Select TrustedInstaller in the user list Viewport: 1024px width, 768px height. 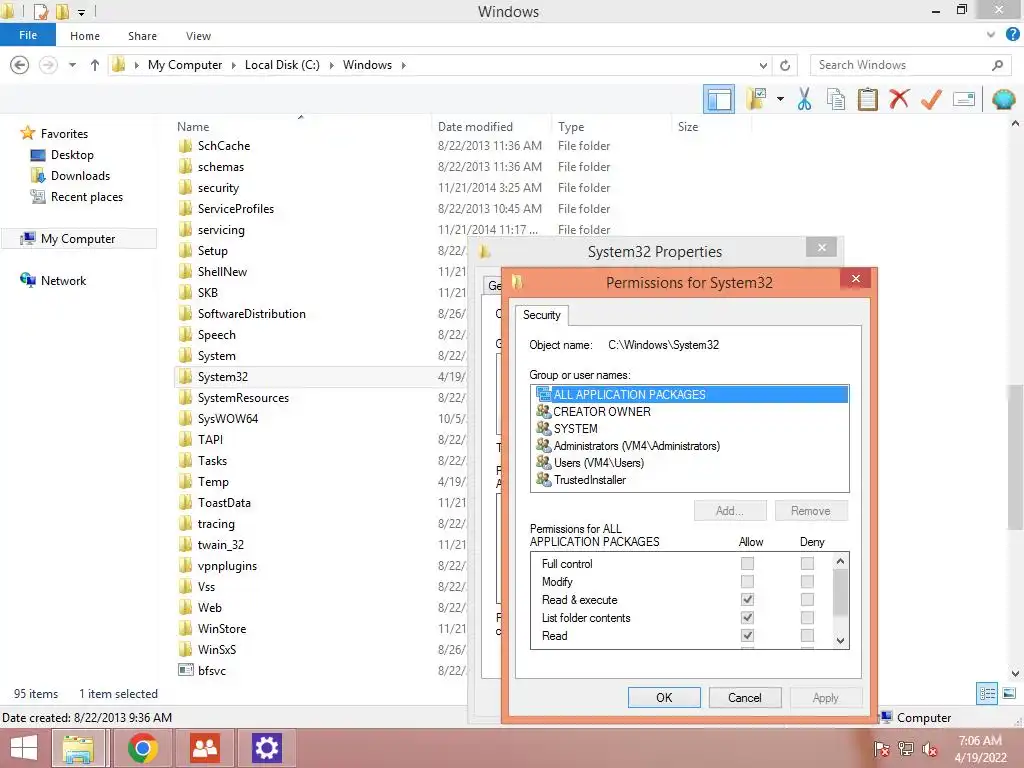(x=690, y=479)
